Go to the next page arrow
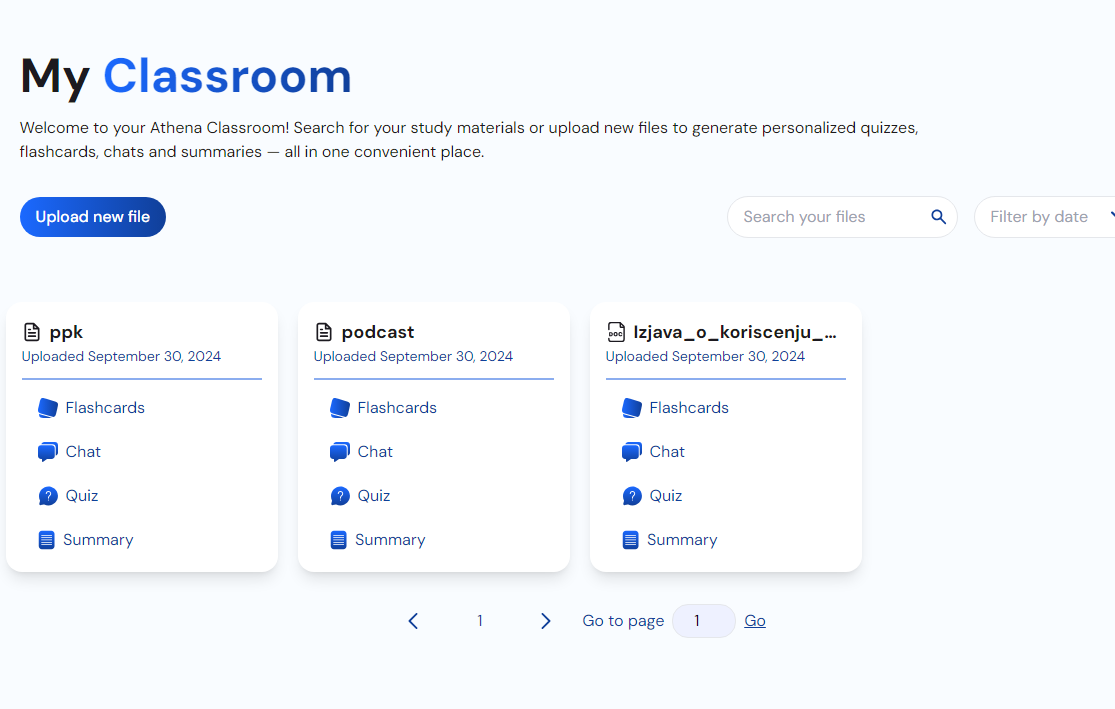The image size is (1115, 709). tap(545, 621)
